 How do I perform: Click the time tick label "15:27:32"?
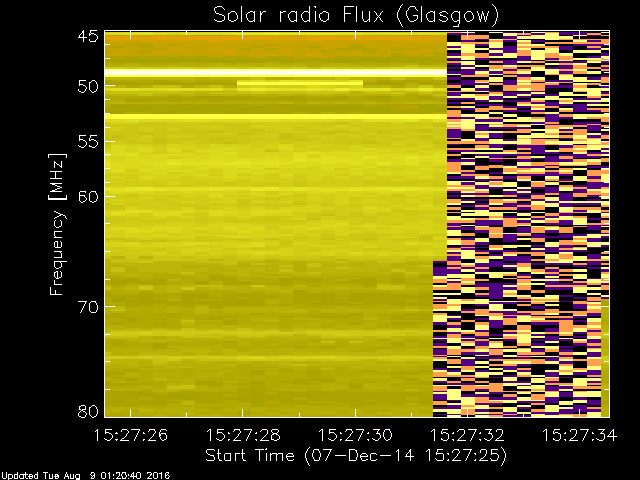tap(467, 435)
